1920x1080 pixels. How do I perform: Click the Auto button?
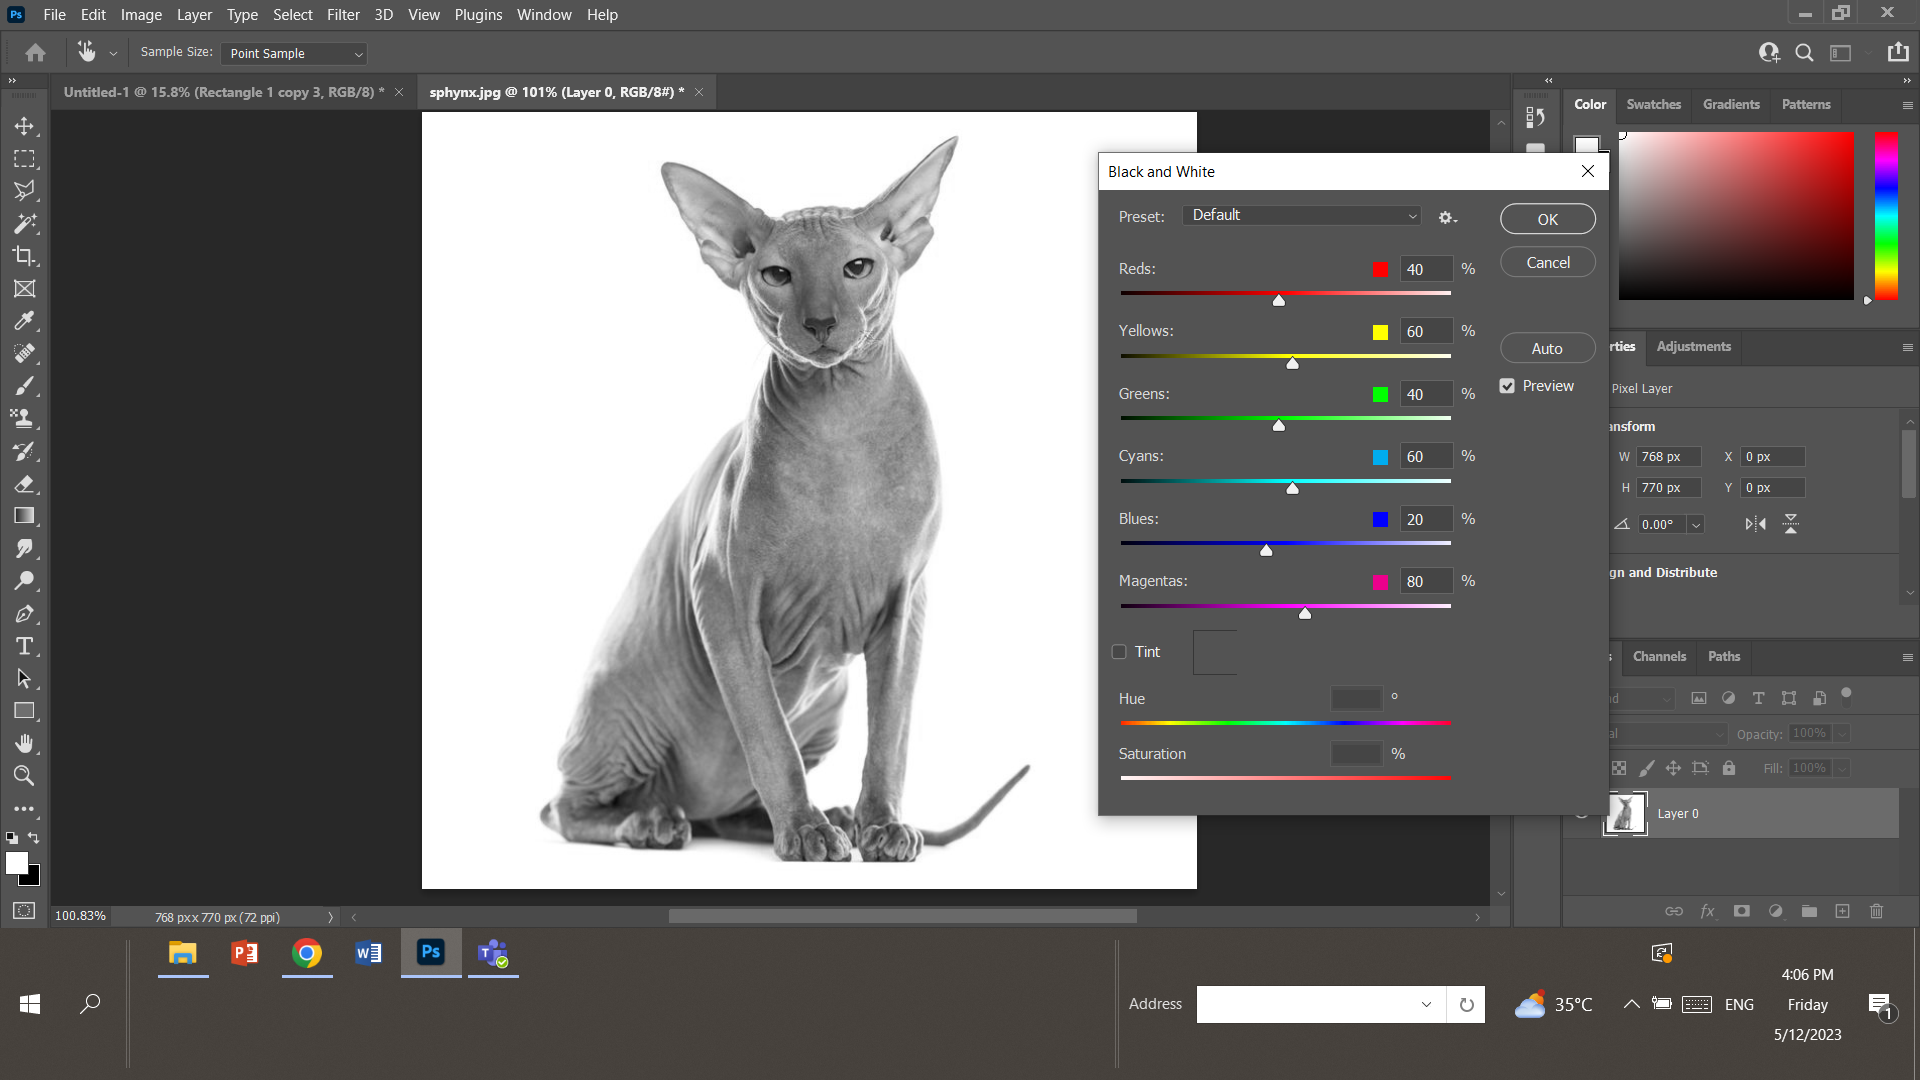click(x=1547, y=349)
